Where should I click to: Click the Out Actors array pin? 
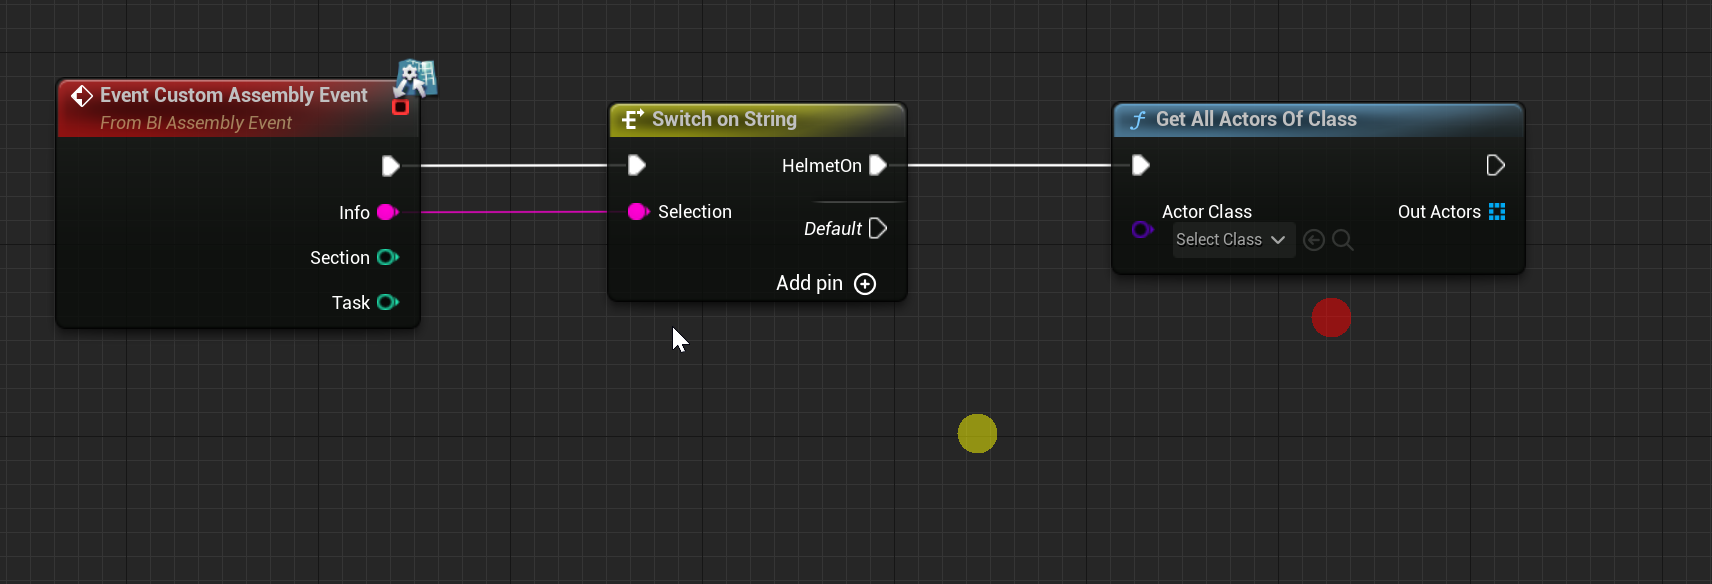pos(1497,211)
